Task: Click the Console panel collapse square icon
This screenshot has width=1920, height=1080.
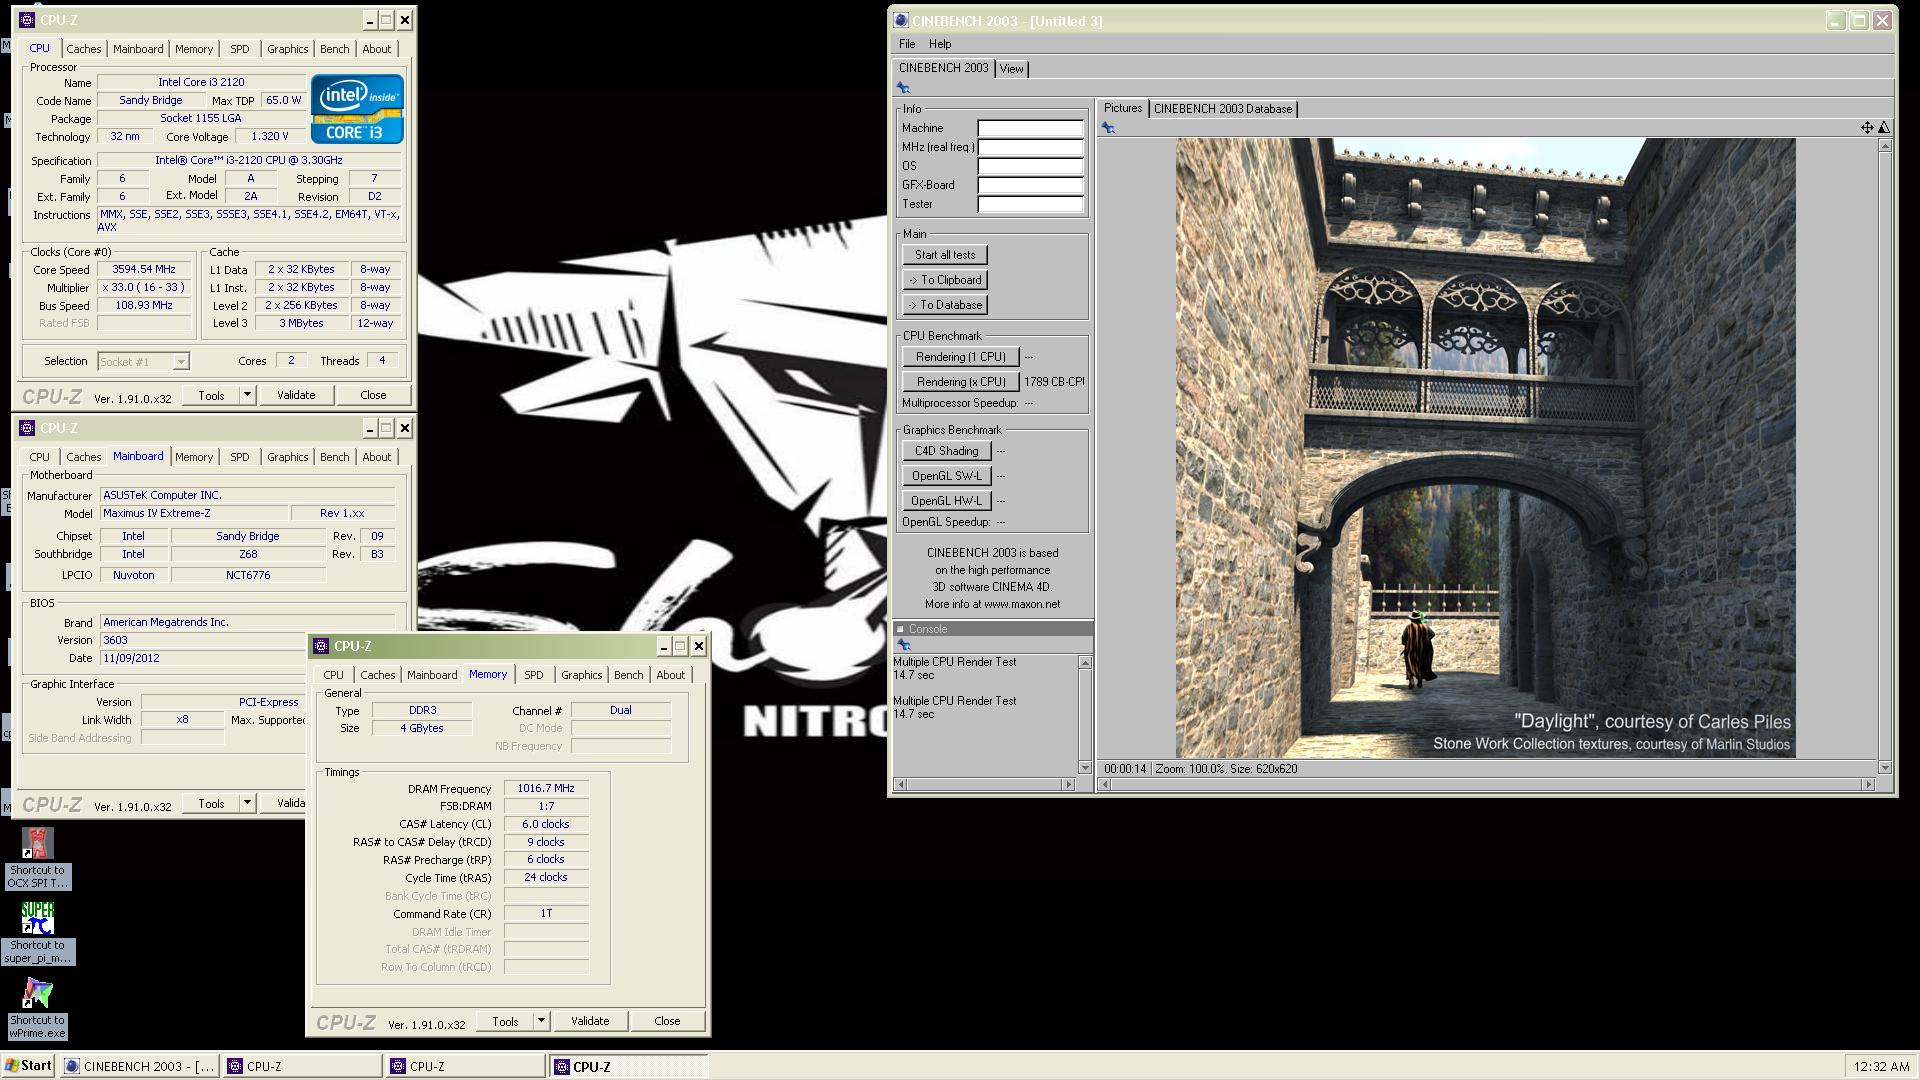Action: [x=900, y=629]
